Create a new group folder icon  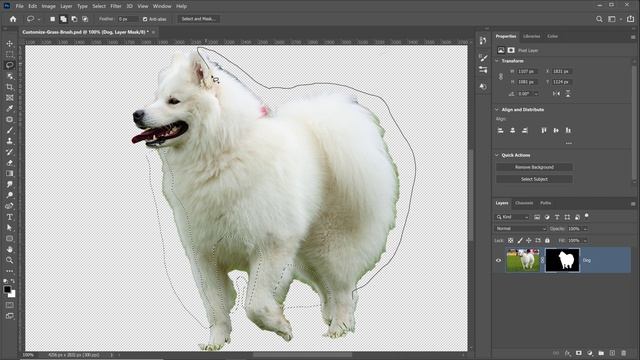[x=601, y=353]
